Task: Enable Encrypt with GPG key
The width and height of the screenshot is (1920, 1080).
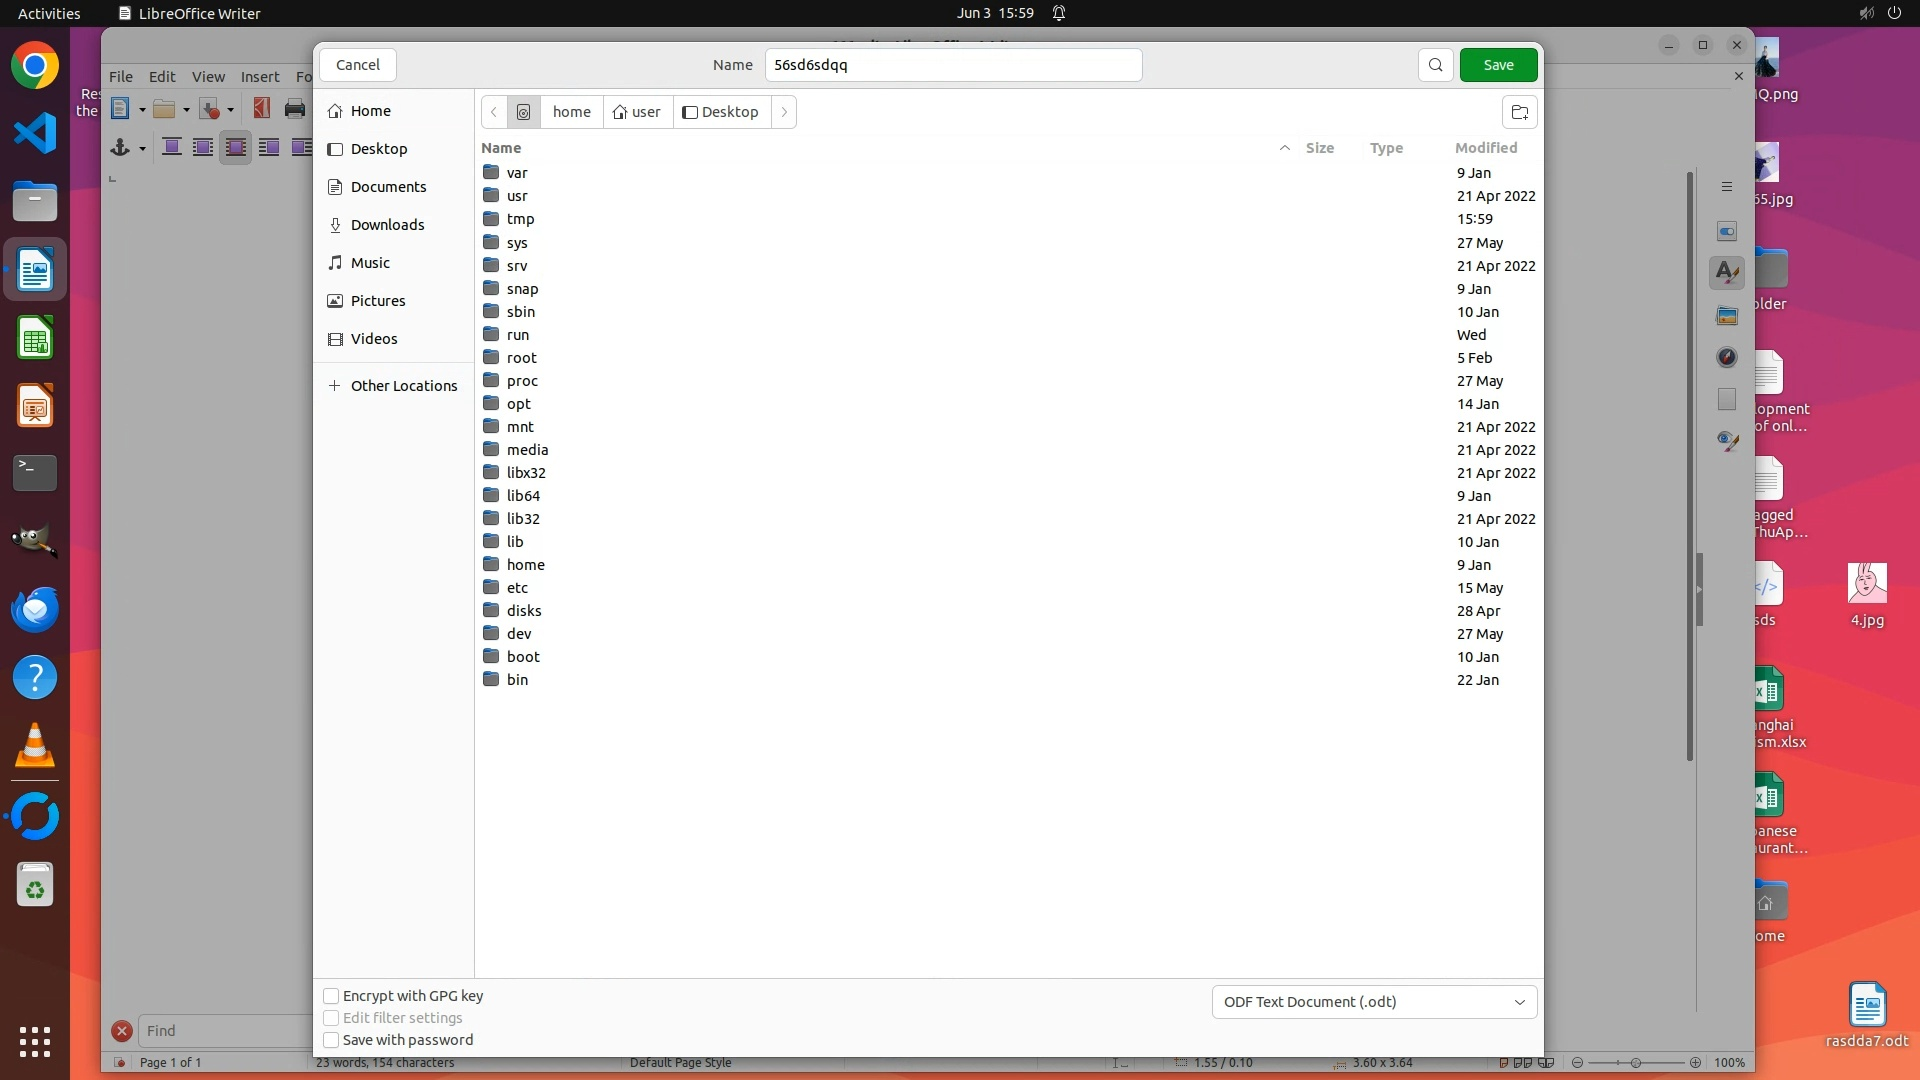Action: click(x=331, y=996)
